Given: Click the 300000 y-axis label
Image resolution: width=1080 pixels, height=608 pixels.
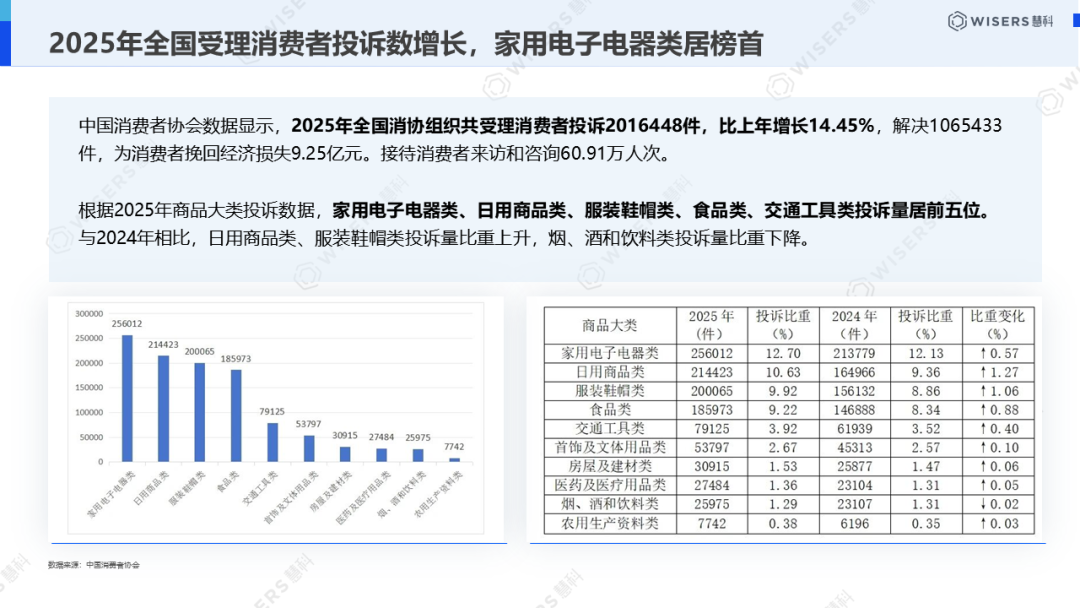Looking at the screenshot, I should coord(89,314).
